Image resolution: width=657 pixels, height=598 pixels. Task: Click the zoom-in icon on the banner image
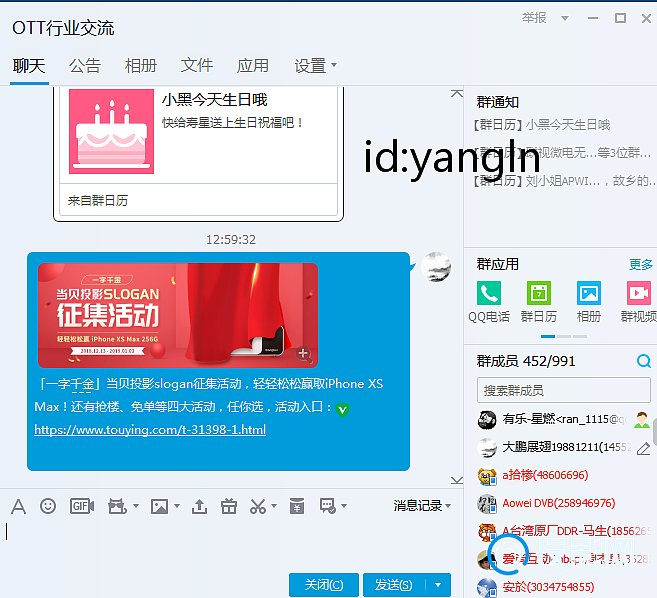(303, 354)
